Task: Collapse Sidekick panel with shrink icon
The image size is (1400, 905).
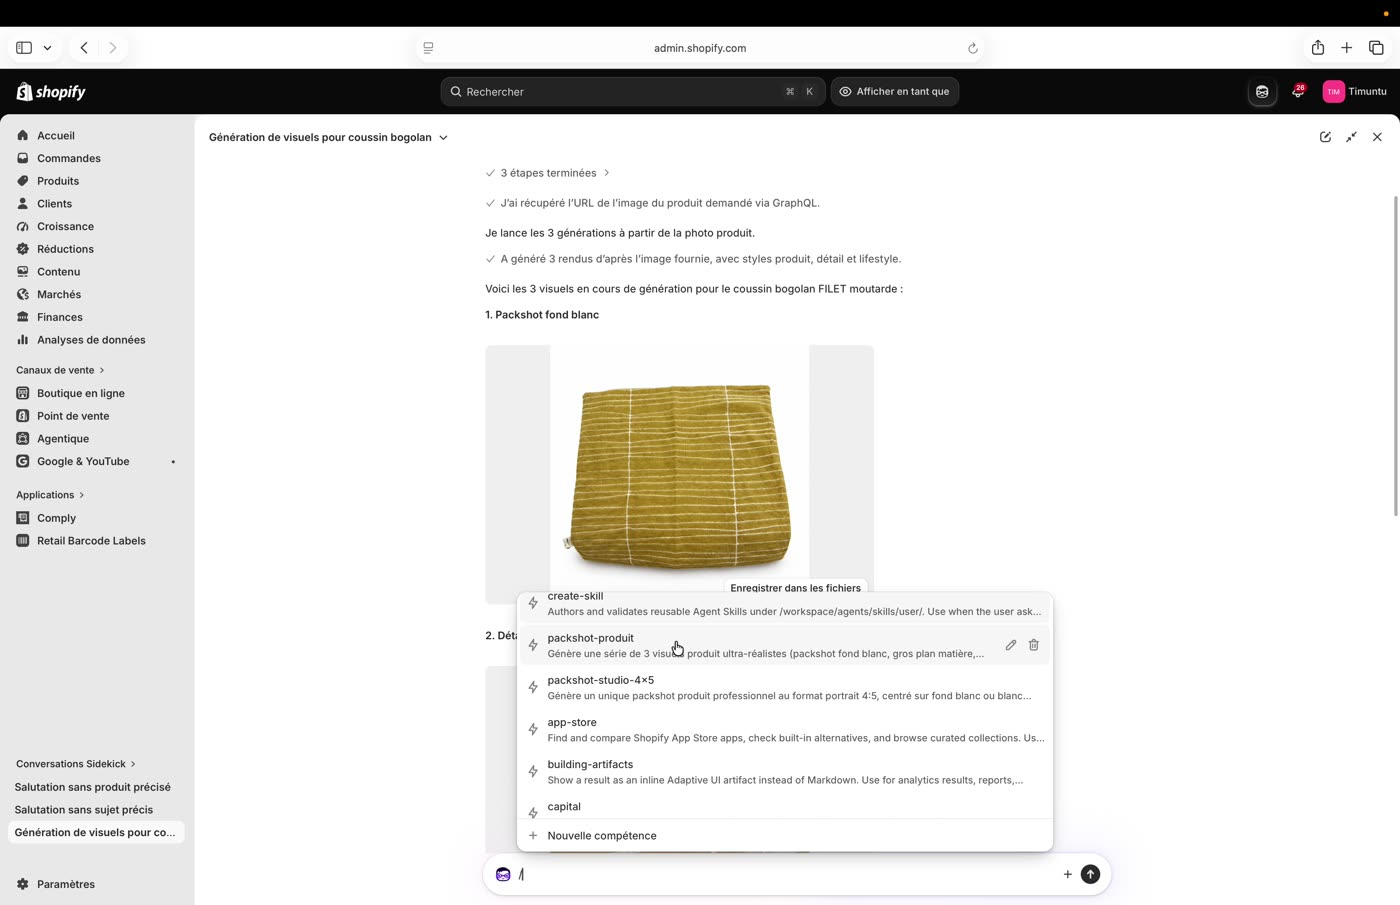Action: pyautogui.click(x=1351, y=137)
